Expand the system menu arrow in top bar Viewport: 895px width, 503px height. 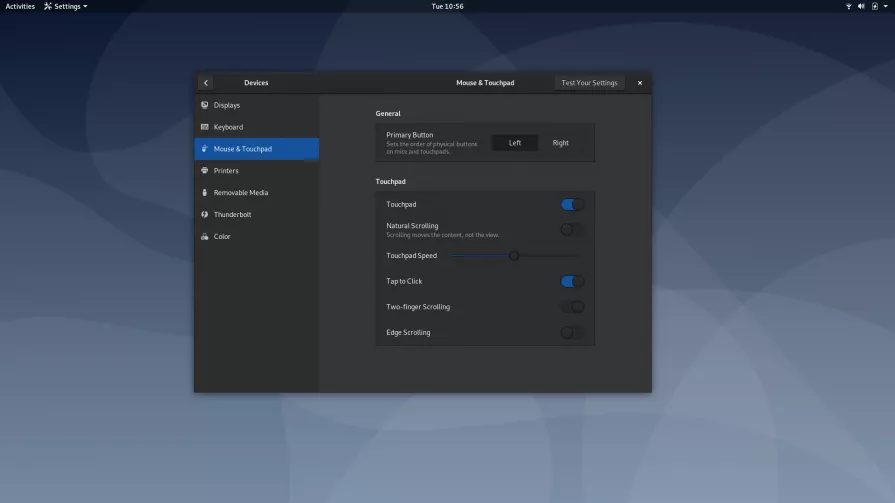[x=886, y=6]
